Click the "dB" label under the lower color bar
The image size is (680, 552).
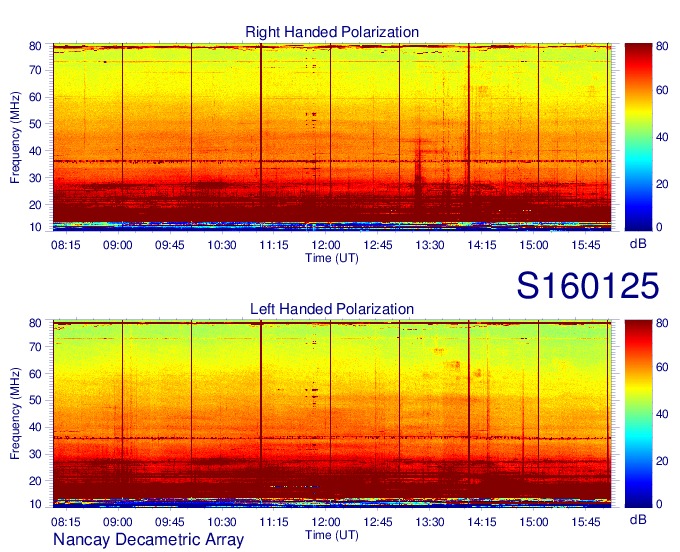click(638, 519)
